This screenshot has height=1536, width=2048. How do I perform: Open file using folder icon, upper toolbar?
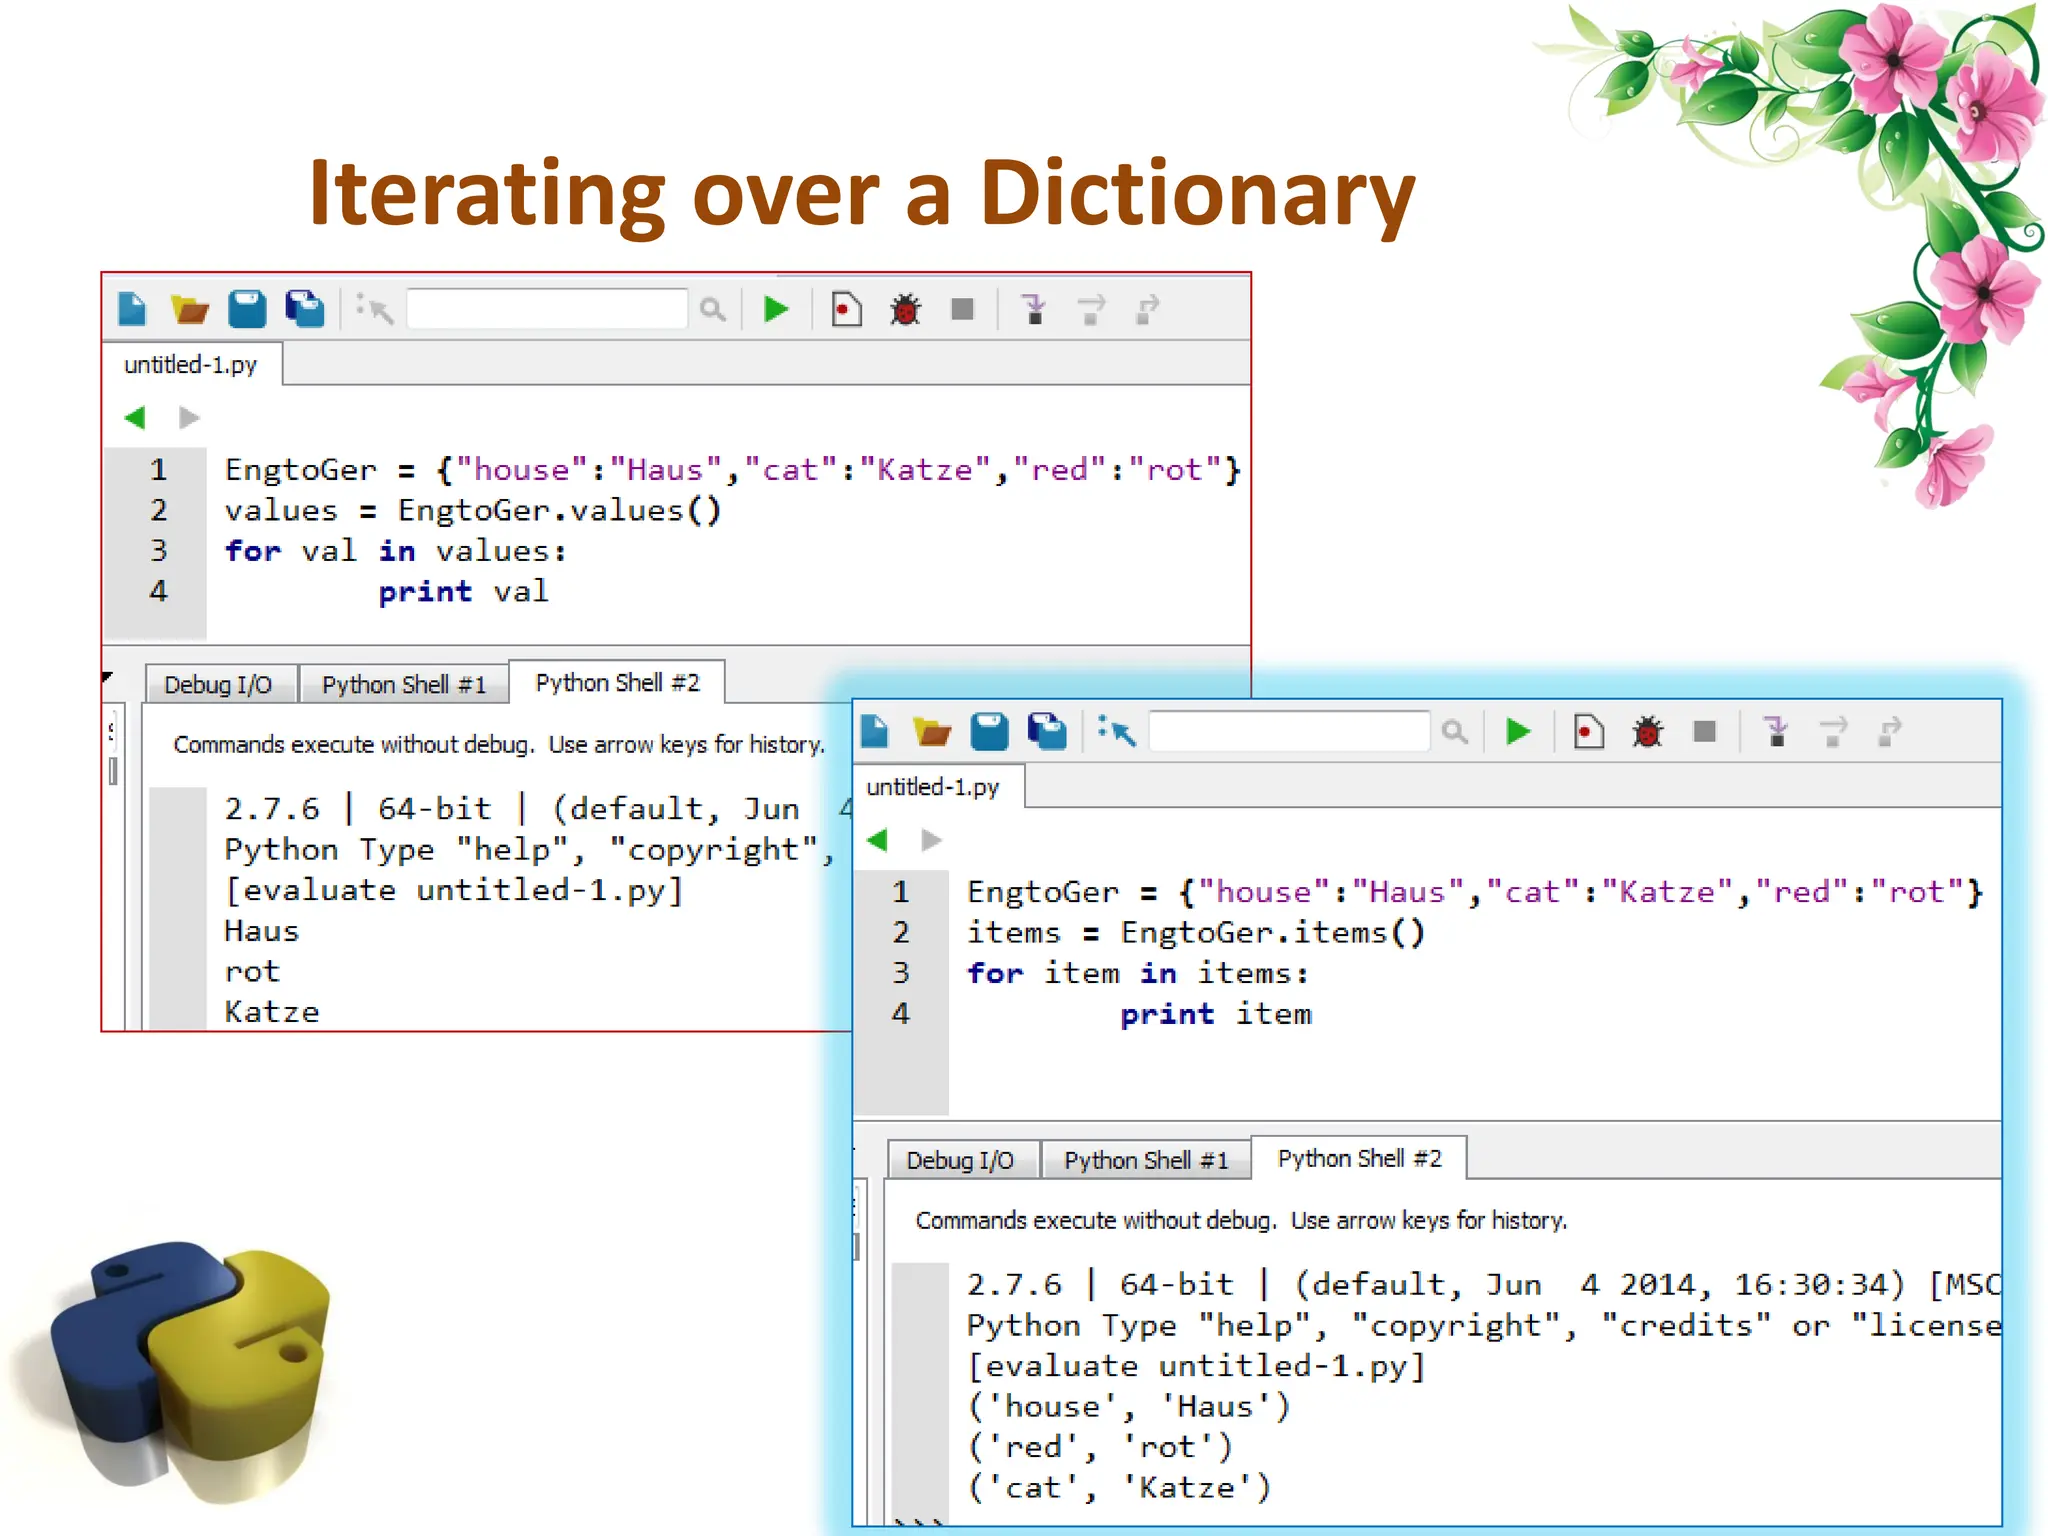click(x=189, y=309)
